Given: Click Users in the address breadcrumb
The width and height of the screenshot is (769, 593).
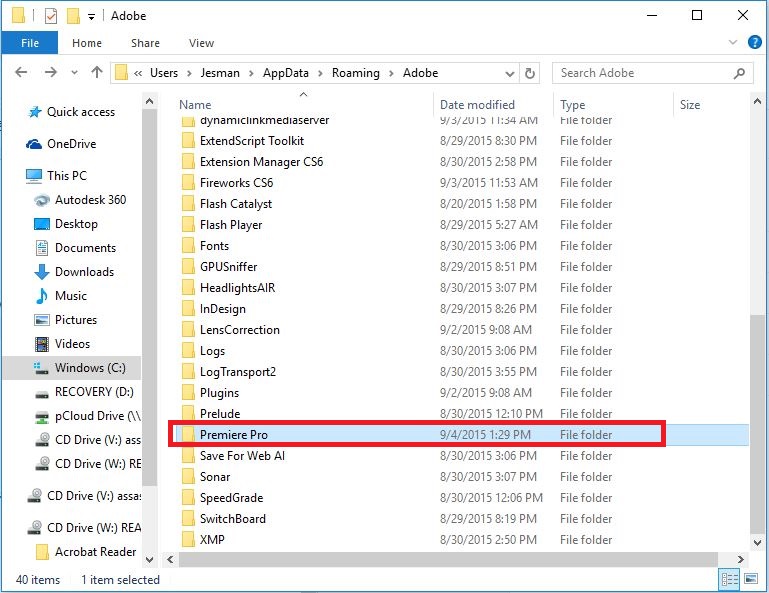Looking at the screenshot, I should coord(164,73).
